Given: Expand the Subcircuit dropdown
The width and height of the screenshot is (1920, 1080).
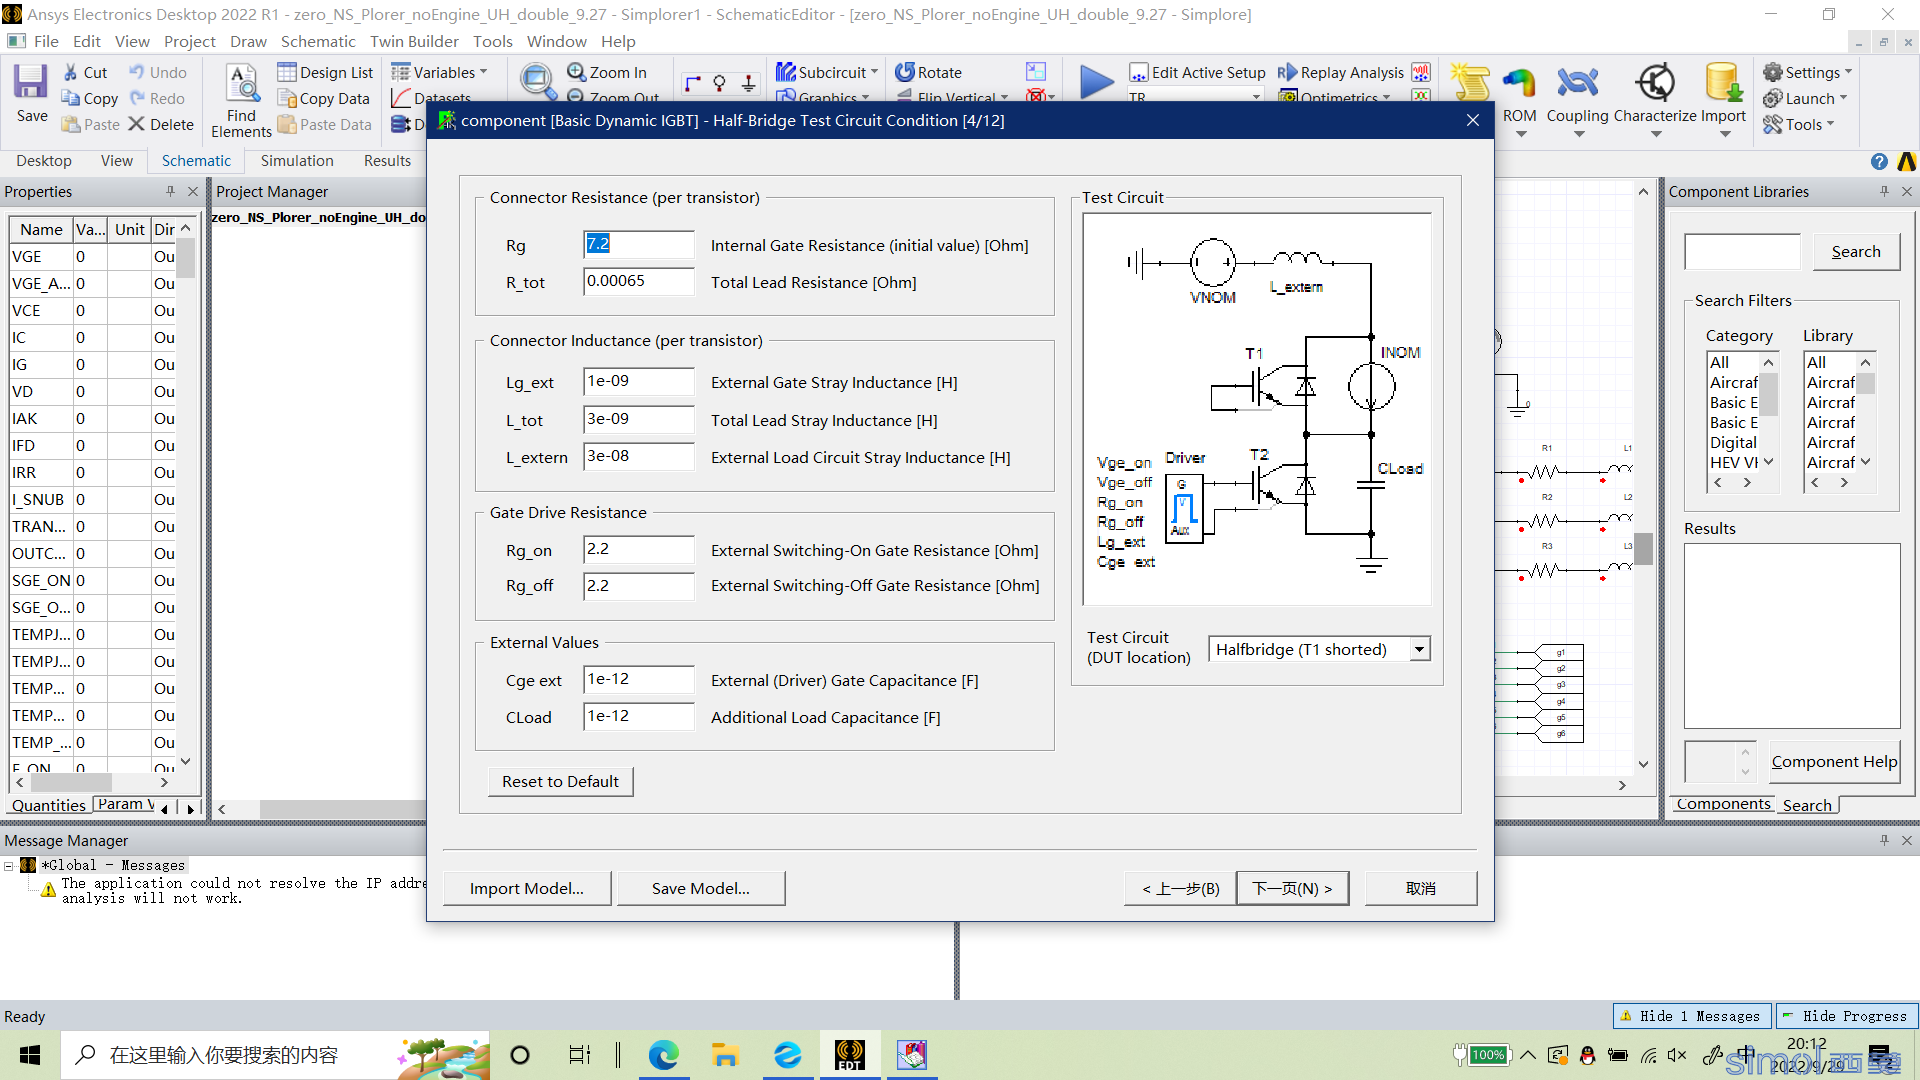Looking at the screenshot, I should (x=827, y=72).
